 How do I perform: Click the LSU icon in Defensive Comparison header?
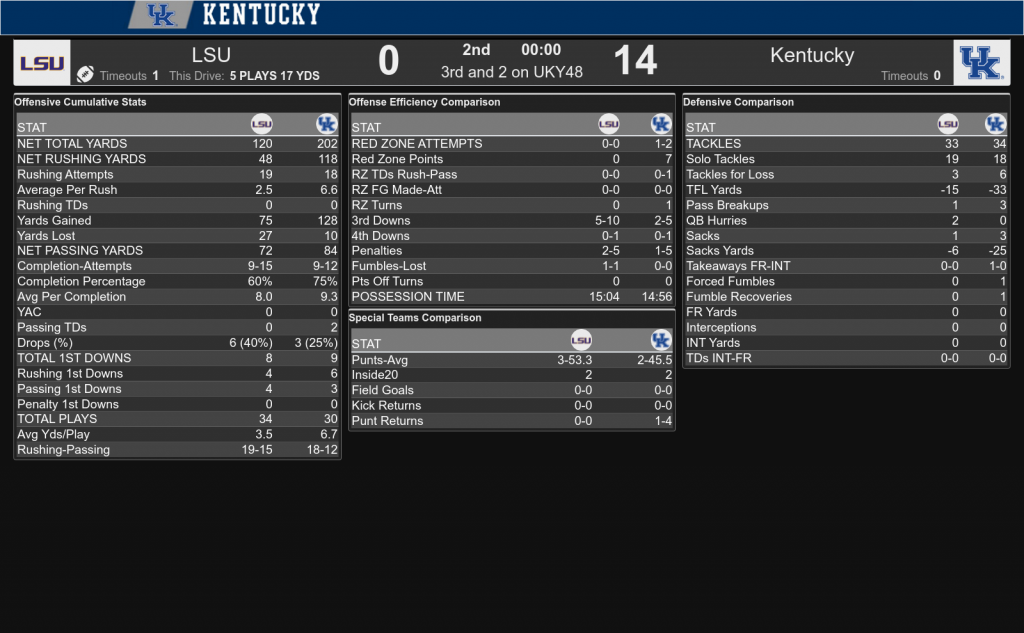(948, 123)
